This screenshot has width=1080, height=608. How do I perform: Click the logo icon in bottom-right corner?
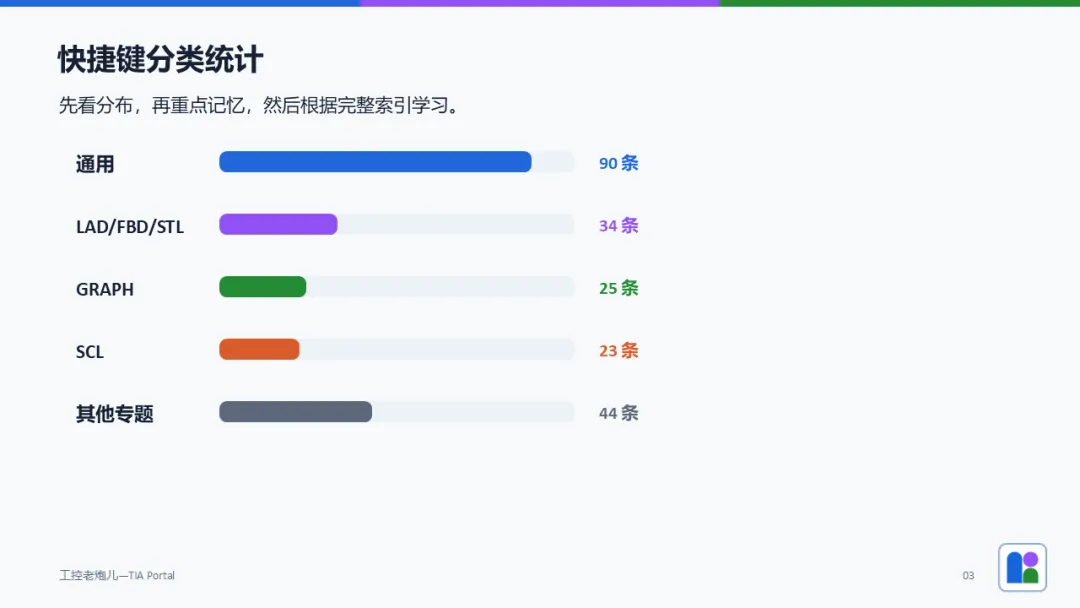click(1022, 567)
